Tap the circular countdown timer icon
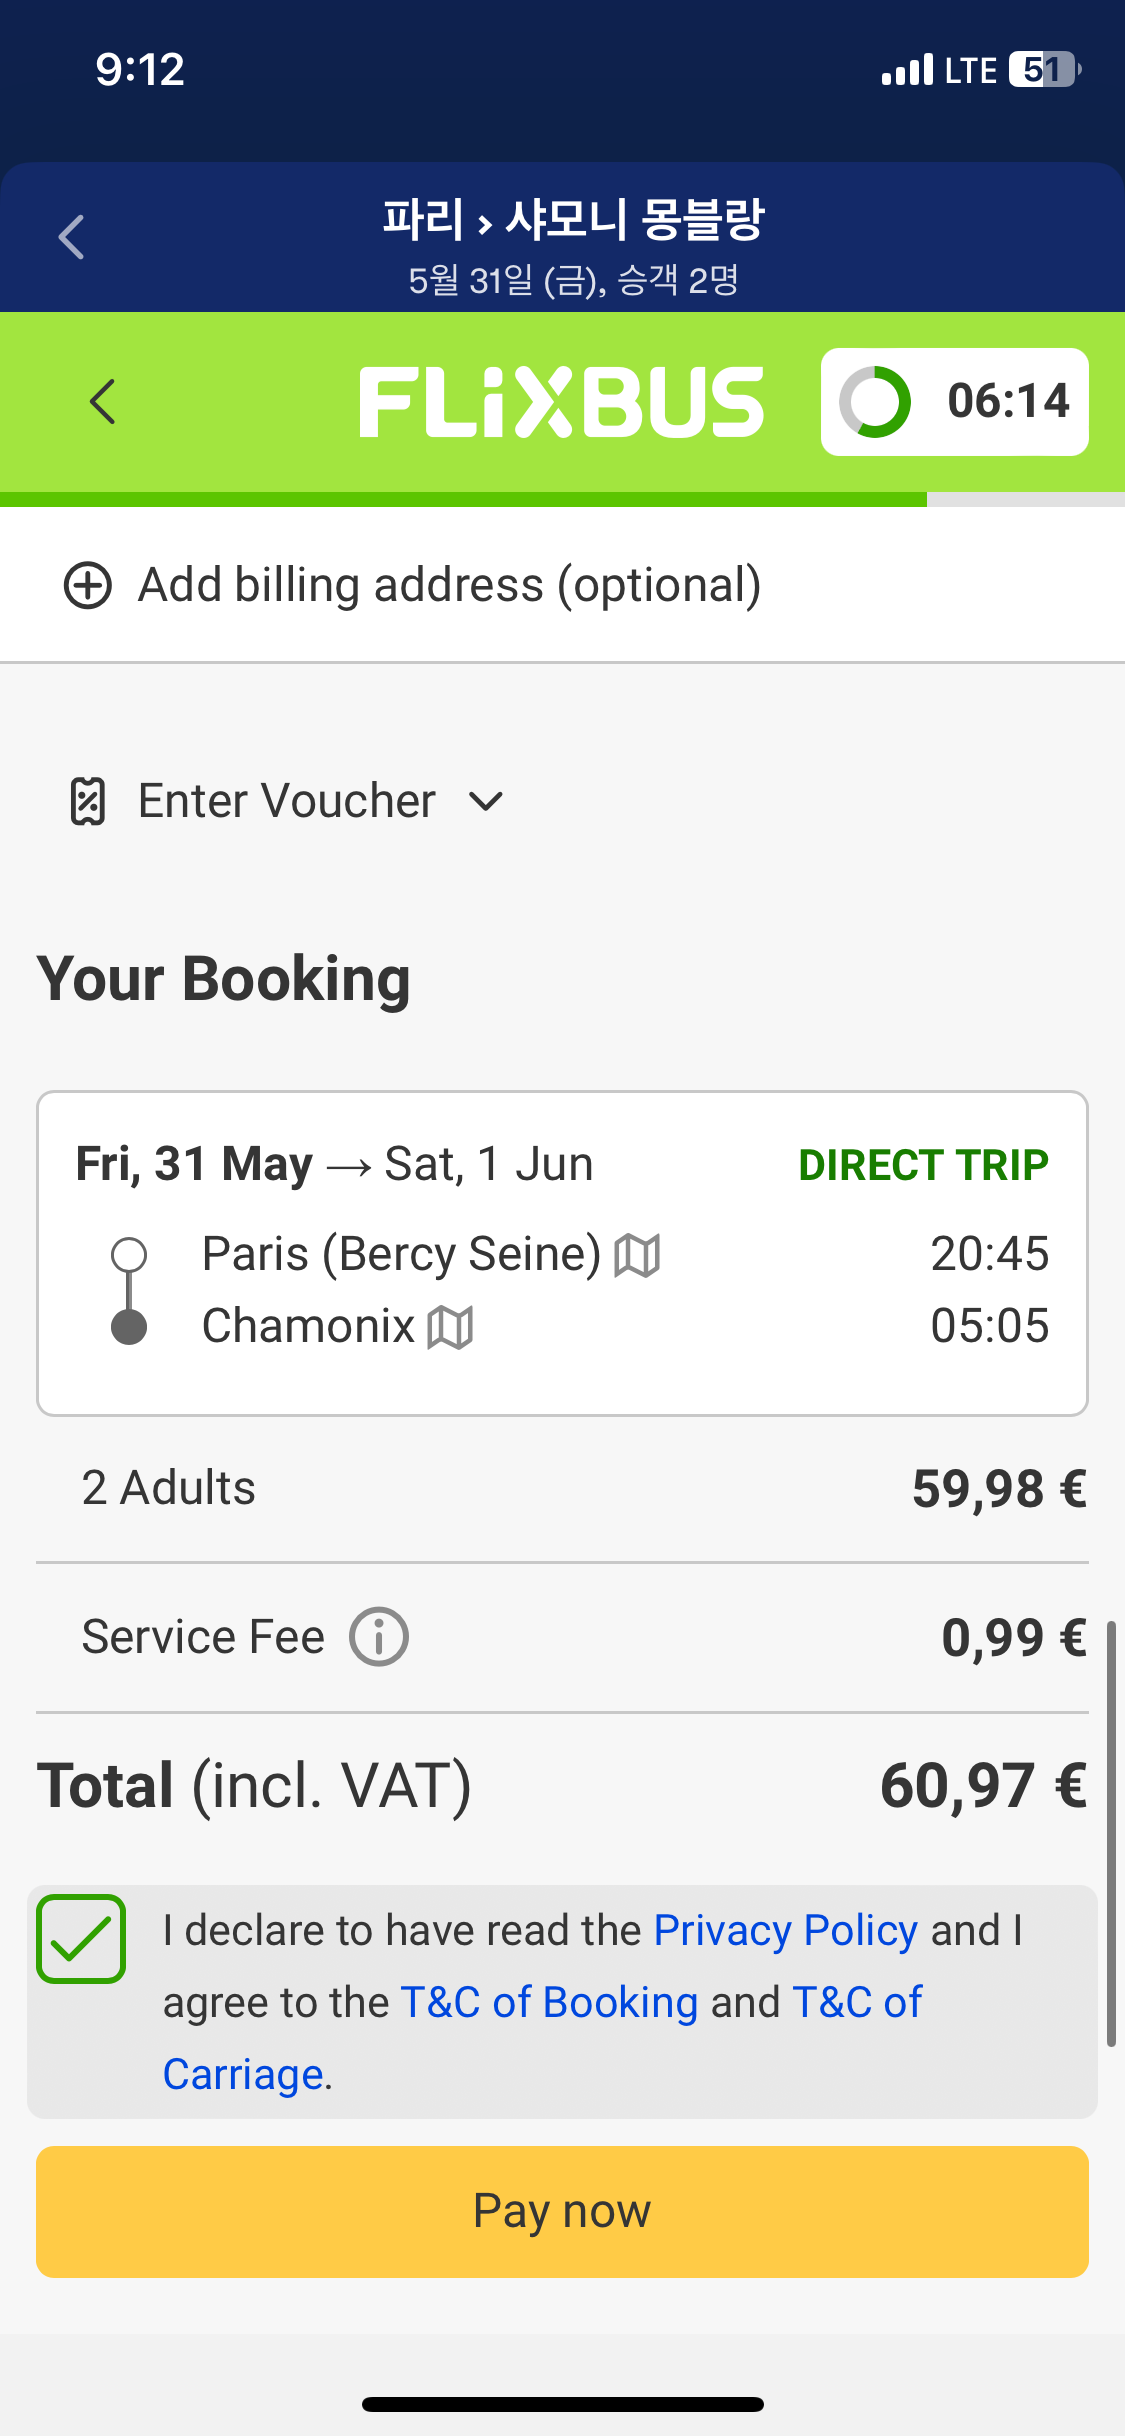 pos(875,402)
